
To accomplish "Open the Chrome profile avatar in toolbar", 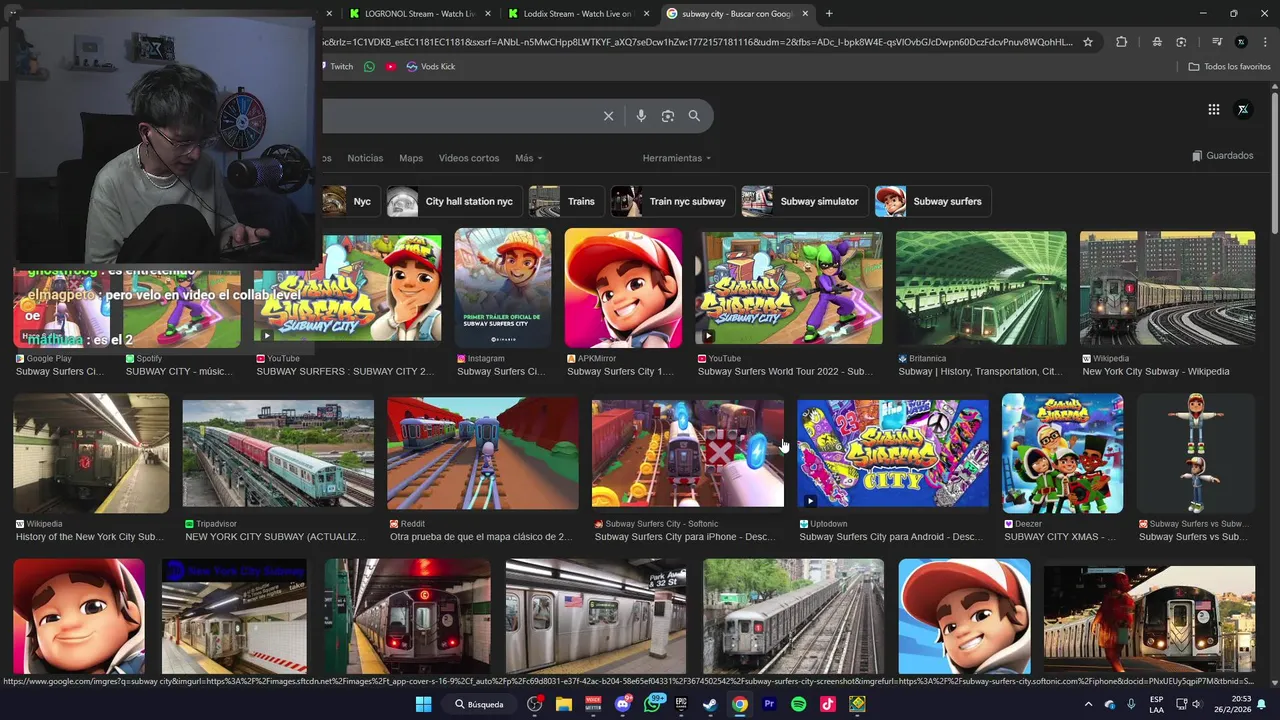I will coord(1241,42).
